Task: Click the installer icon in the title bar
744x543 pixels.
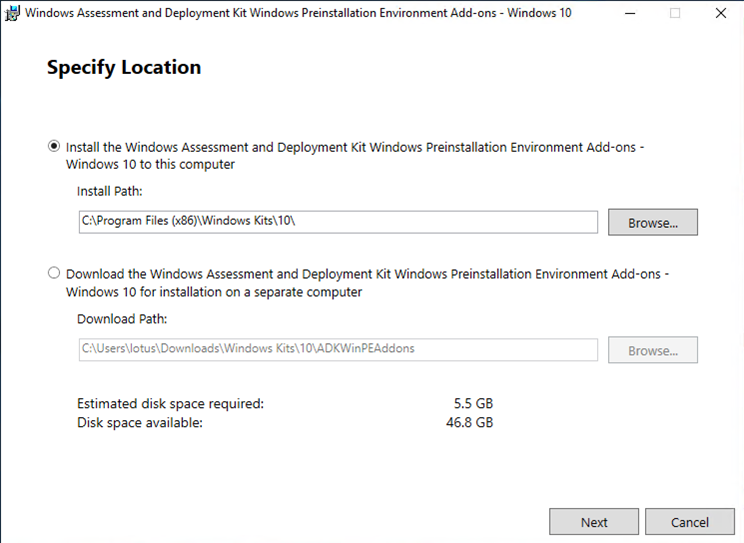Action: tap(12, 13)
